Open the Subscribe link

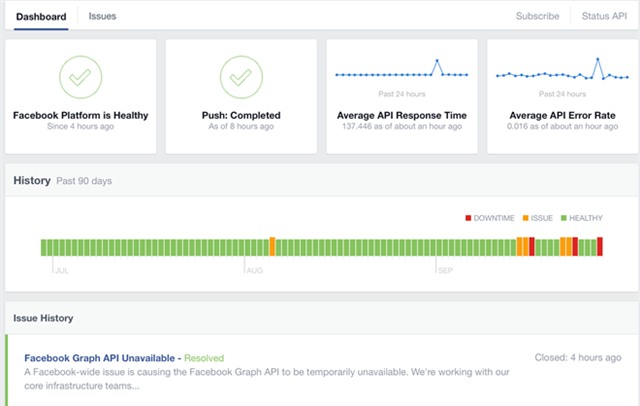coord(538,17)
